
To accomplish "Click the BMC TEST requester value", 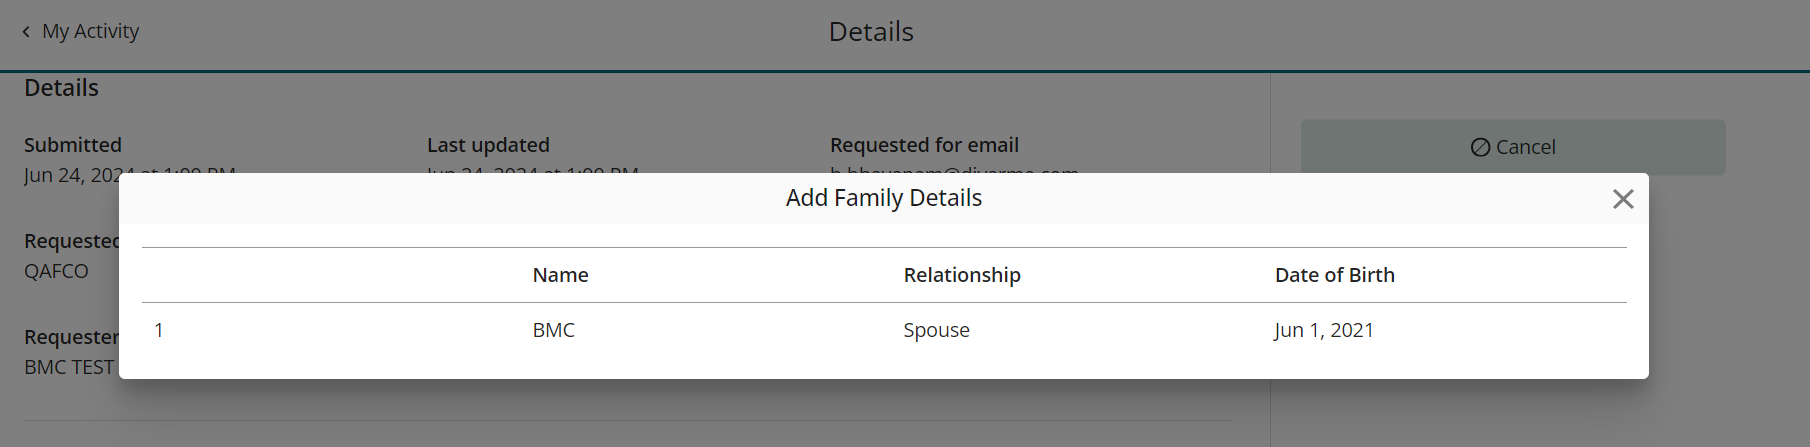I will pyautogui.click(x=69, y=367).
